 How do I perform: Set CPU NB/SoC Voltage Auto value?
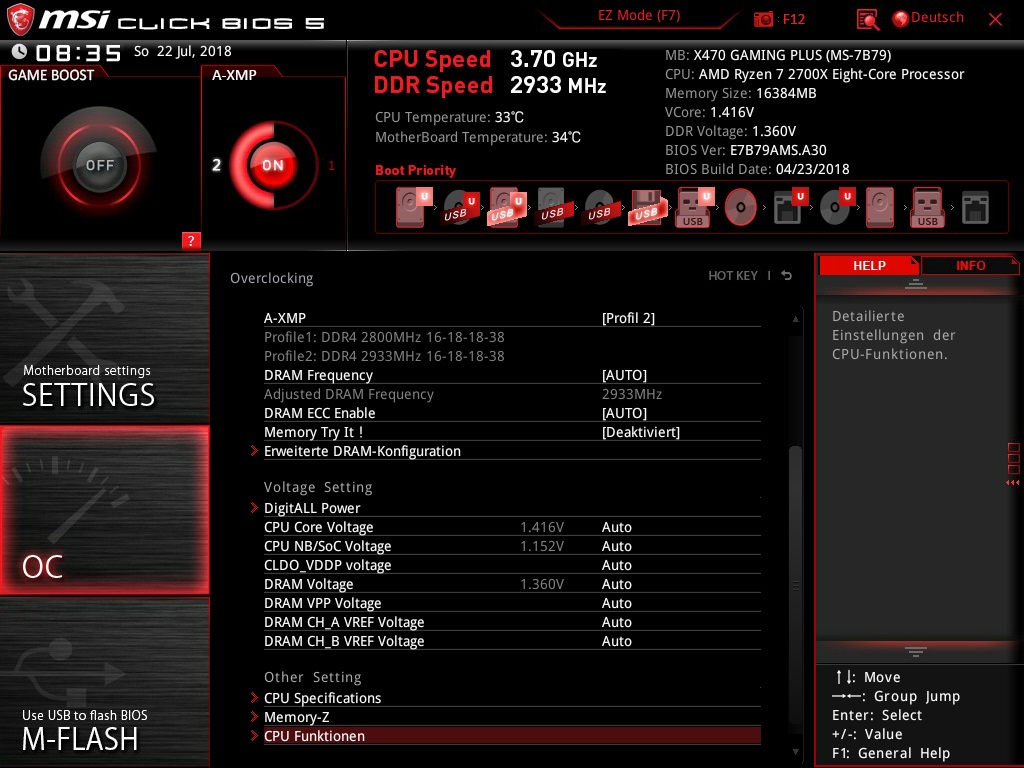(616, 546)
